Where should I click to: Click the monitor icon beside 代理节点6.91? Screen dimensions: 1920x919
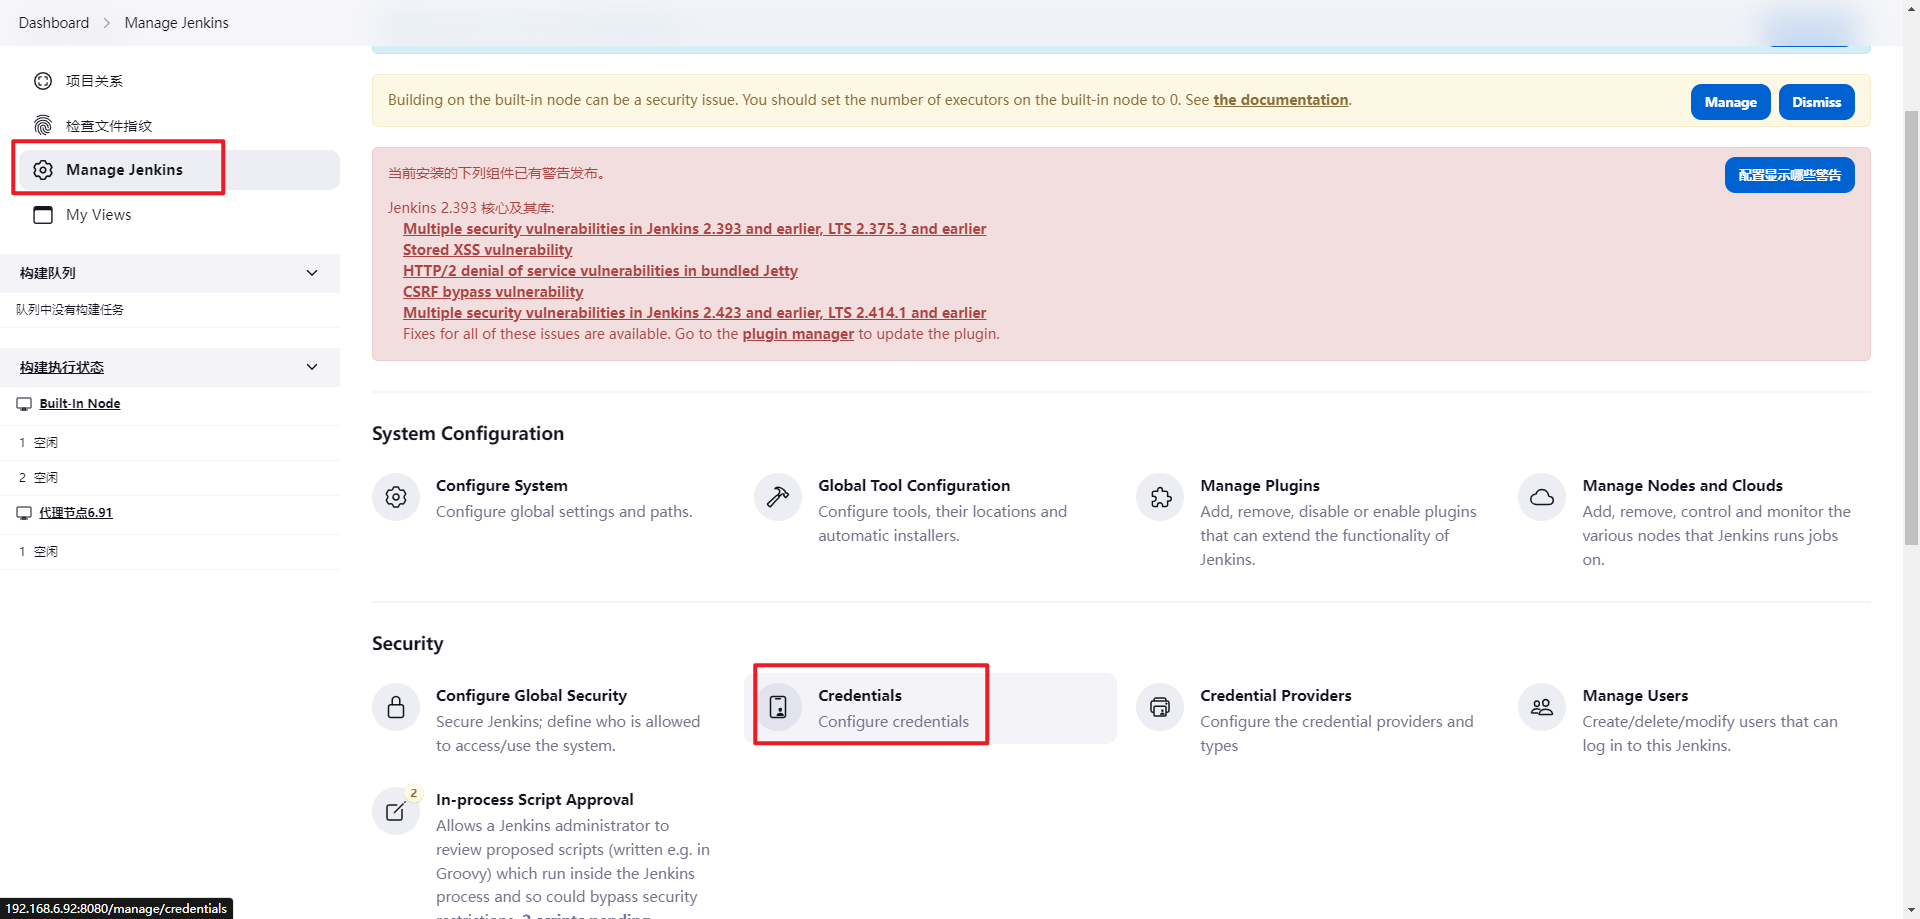24,513
